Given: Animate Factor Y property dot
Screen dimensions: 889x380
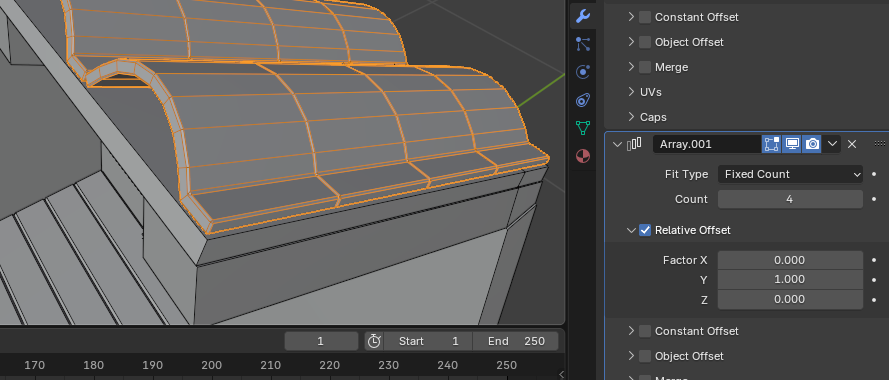Looking at the screenshot, I should point(874,280).
